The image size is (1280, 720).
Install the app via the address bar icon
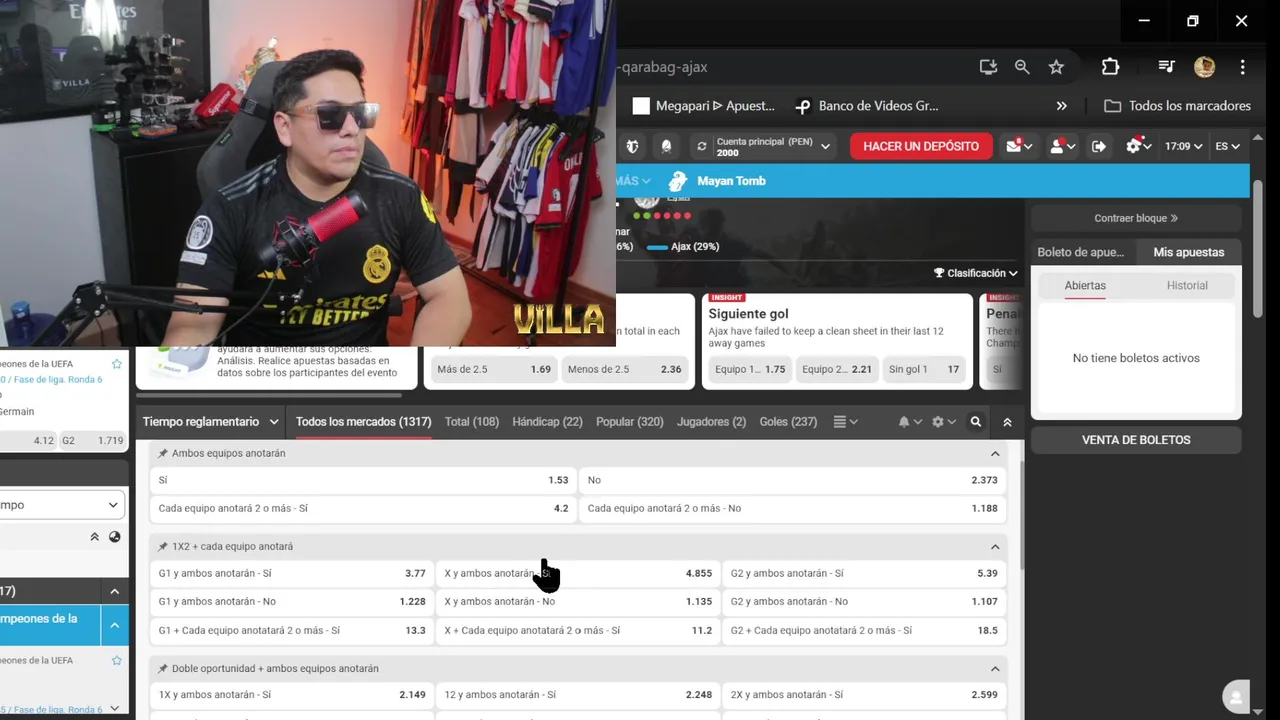coord(988,67)
